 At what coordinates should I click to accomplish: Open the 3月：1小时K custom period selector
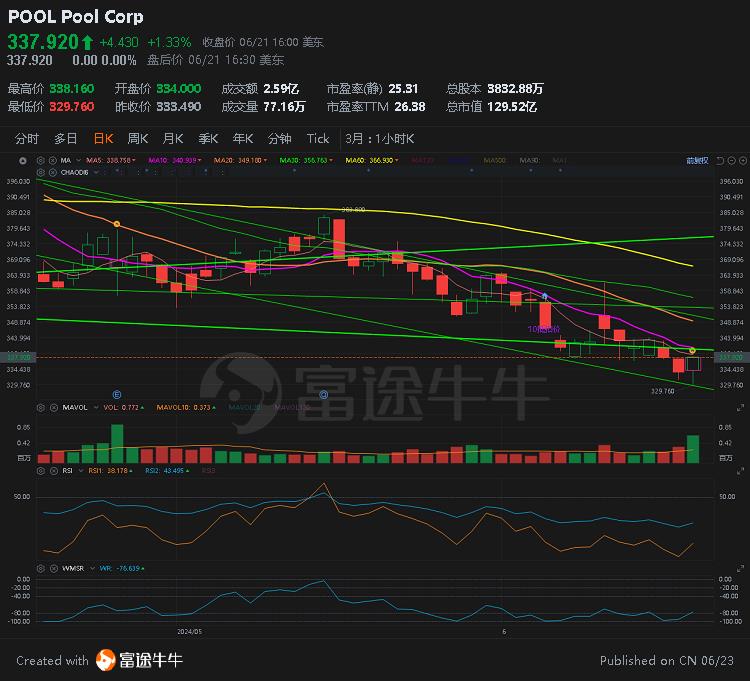coord(380,139)
